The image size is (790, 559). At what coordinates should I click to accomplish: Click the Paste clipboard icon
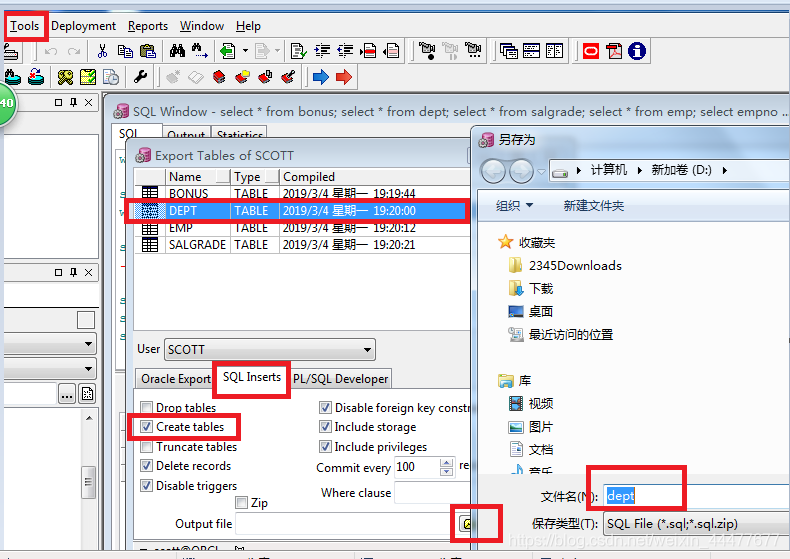point(148,51)
